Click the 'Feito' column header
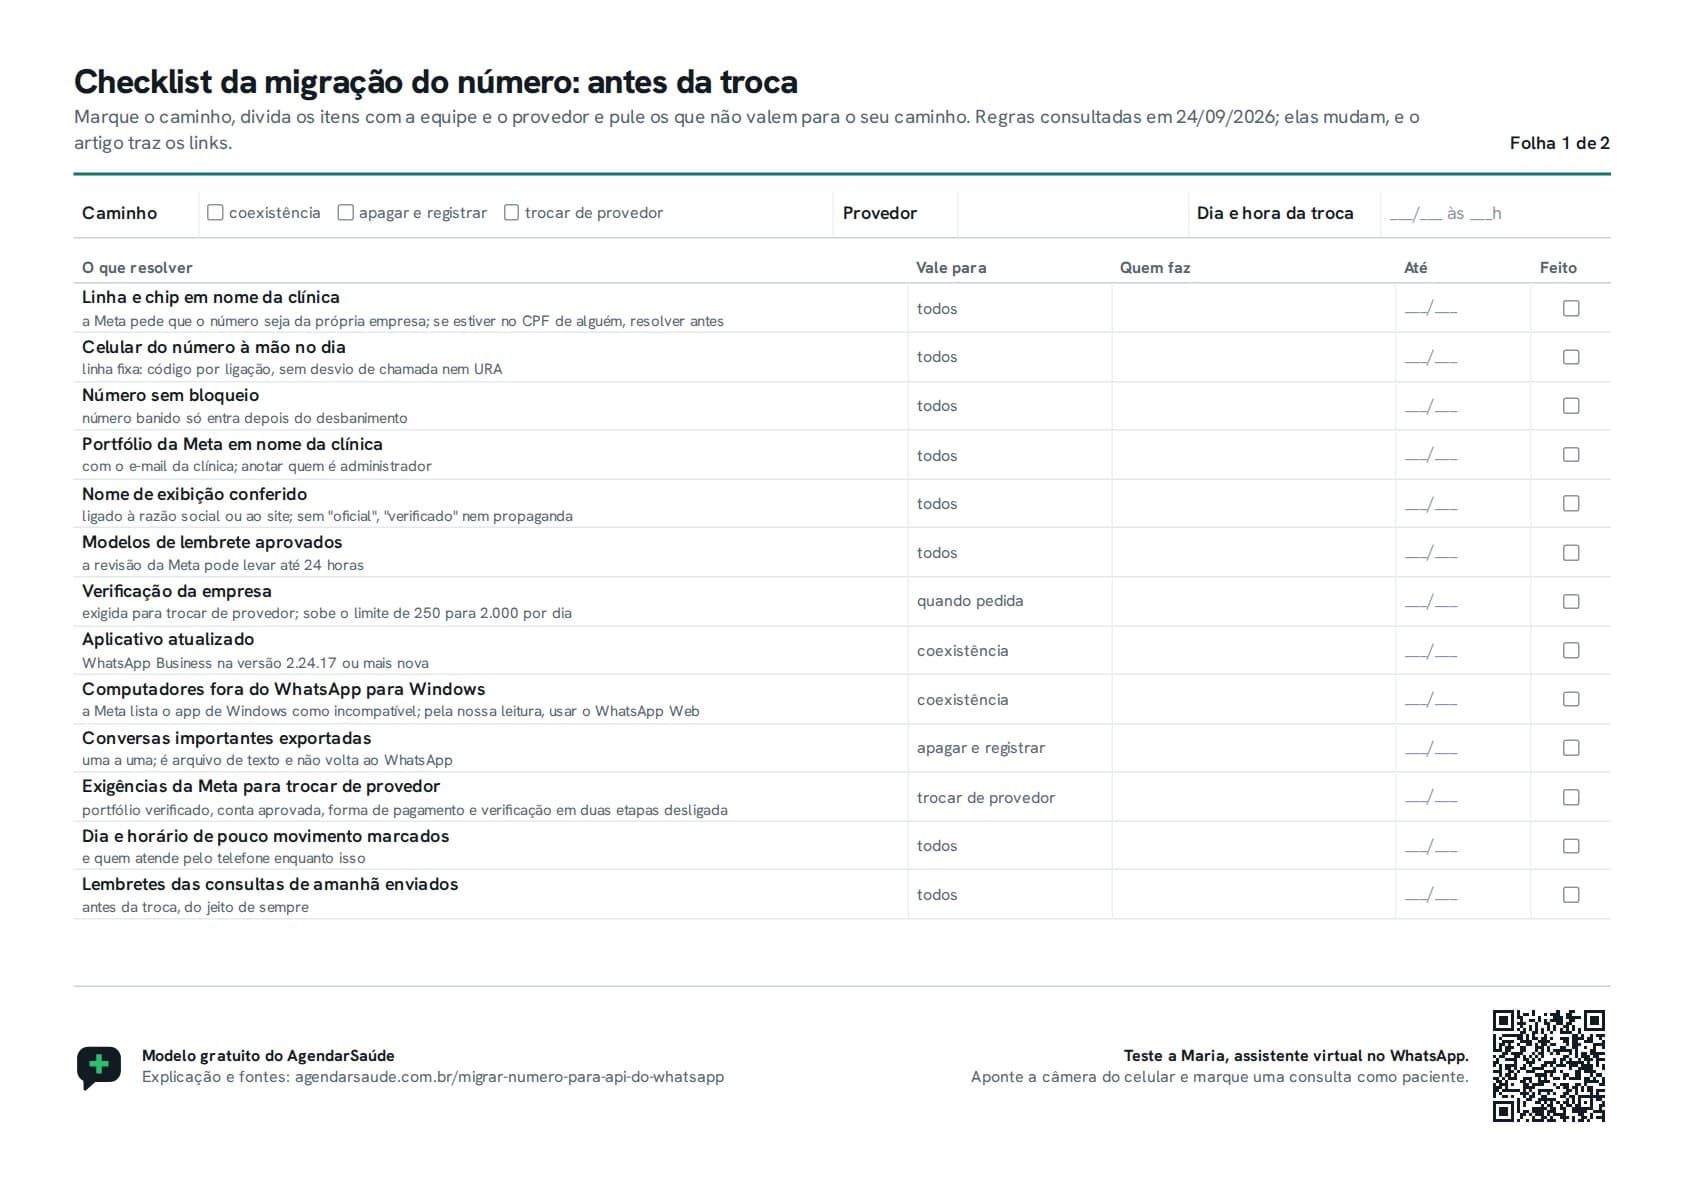Viewport: 1685px width, 1191px height. (1558, 267)
